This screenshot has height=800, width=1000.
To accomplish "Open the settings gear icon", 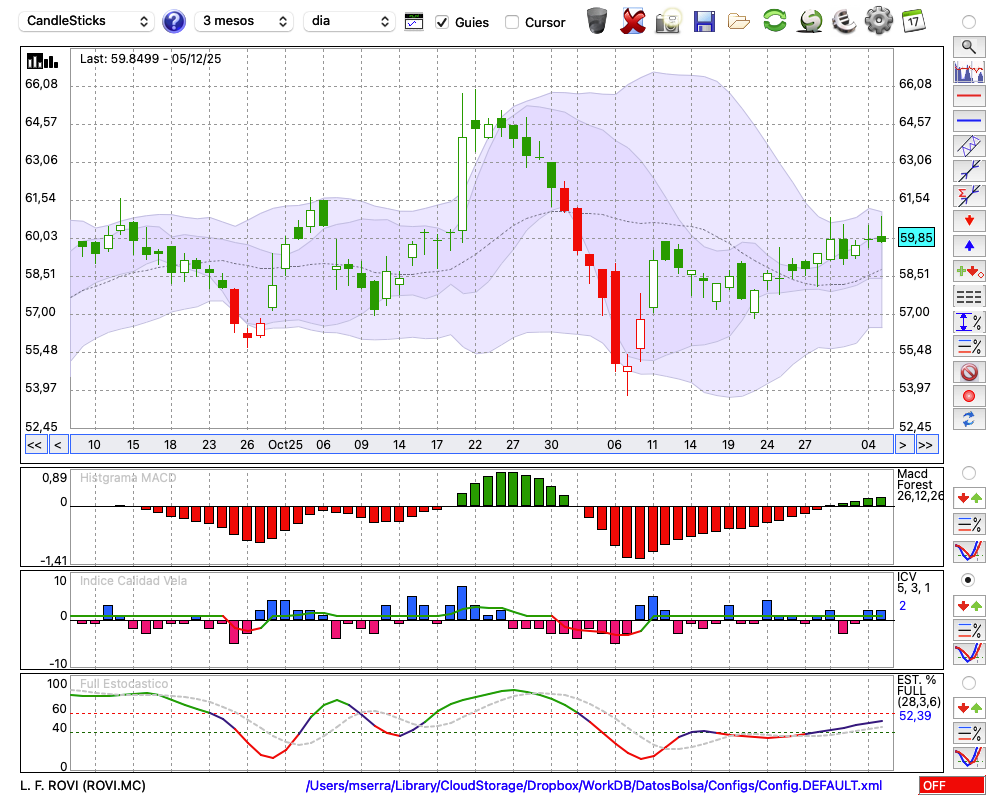I will tap(878, 20).
